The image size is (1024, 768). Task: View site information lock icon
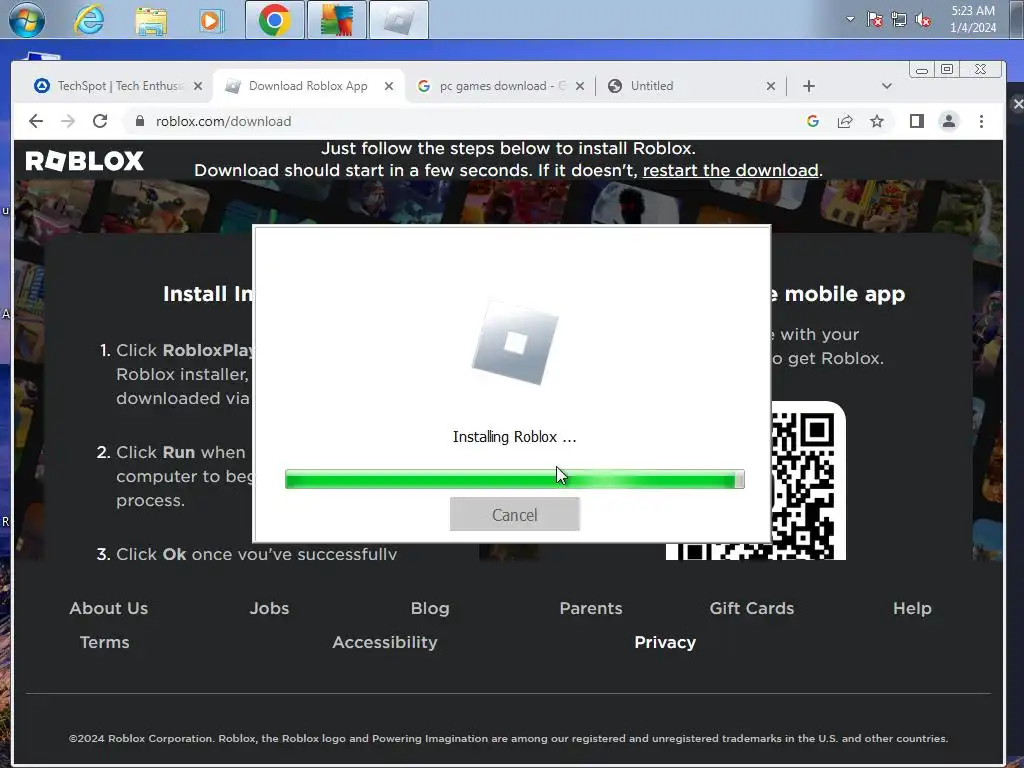(139, 121)
